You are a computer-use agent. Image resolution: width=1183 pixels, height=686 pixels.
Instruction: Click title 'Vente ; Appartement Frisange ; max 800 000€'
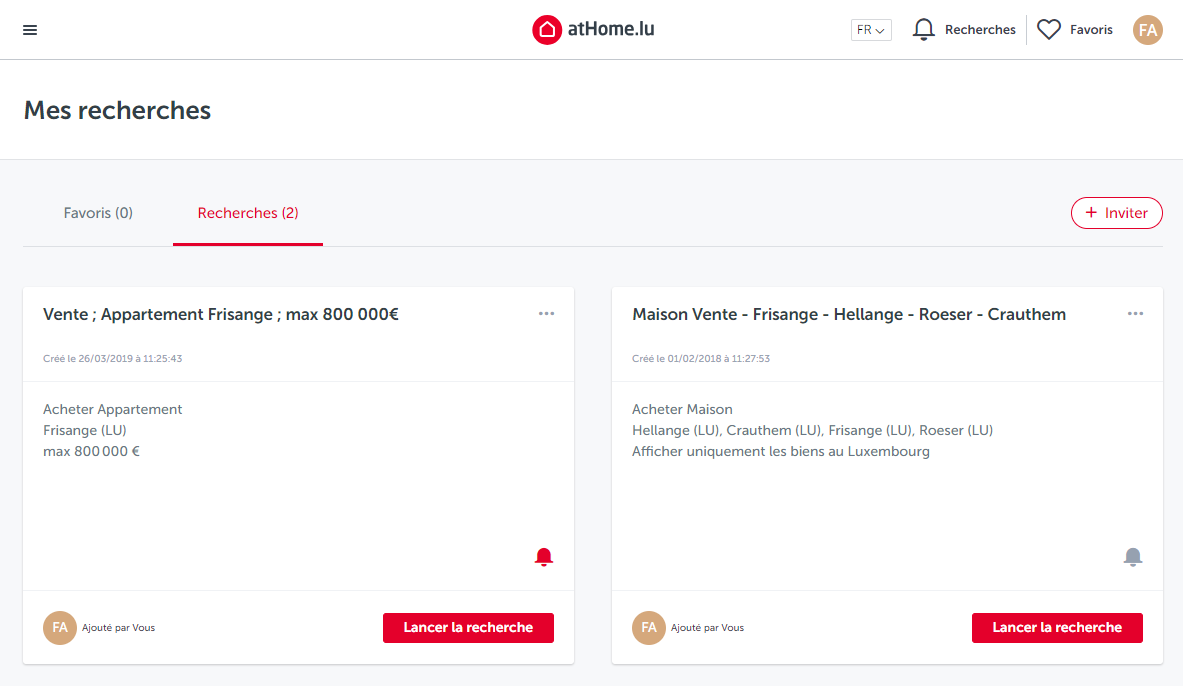click(x=221, y=315)
